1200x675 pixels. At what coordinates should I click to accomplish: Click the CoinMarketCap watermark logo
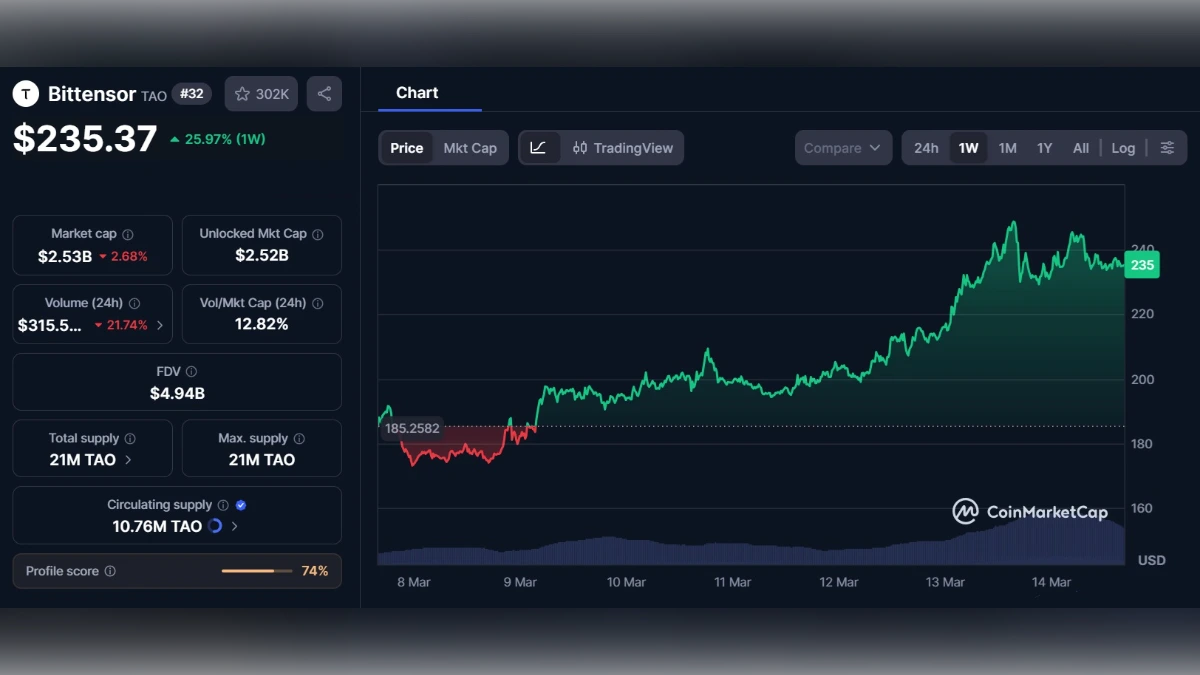coord(963,511)
